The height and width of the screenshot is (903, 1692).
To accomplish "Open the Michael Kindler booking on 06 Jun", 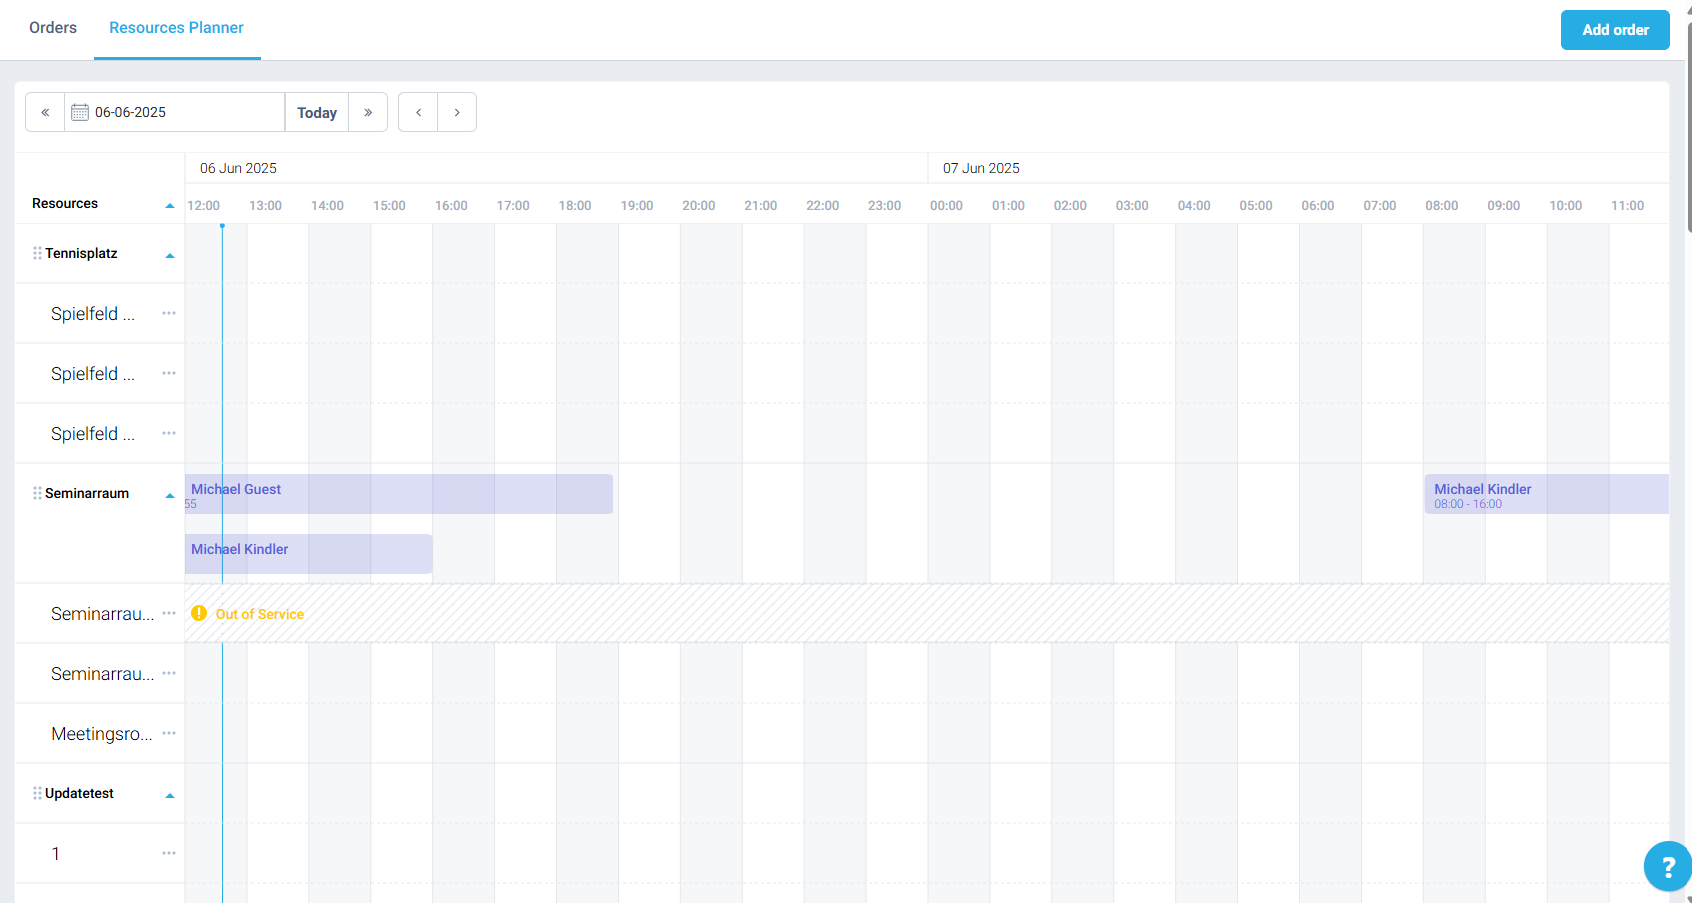I will tap(309, 554).
